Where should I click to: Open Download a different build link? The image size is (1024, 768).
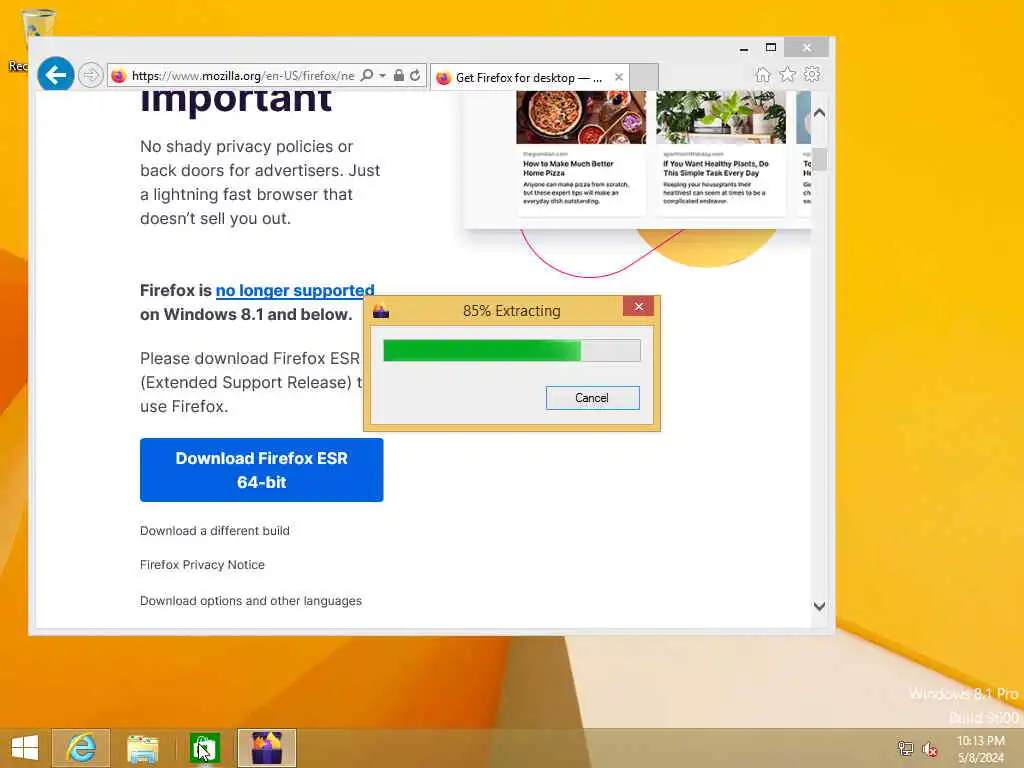(214, 531)
